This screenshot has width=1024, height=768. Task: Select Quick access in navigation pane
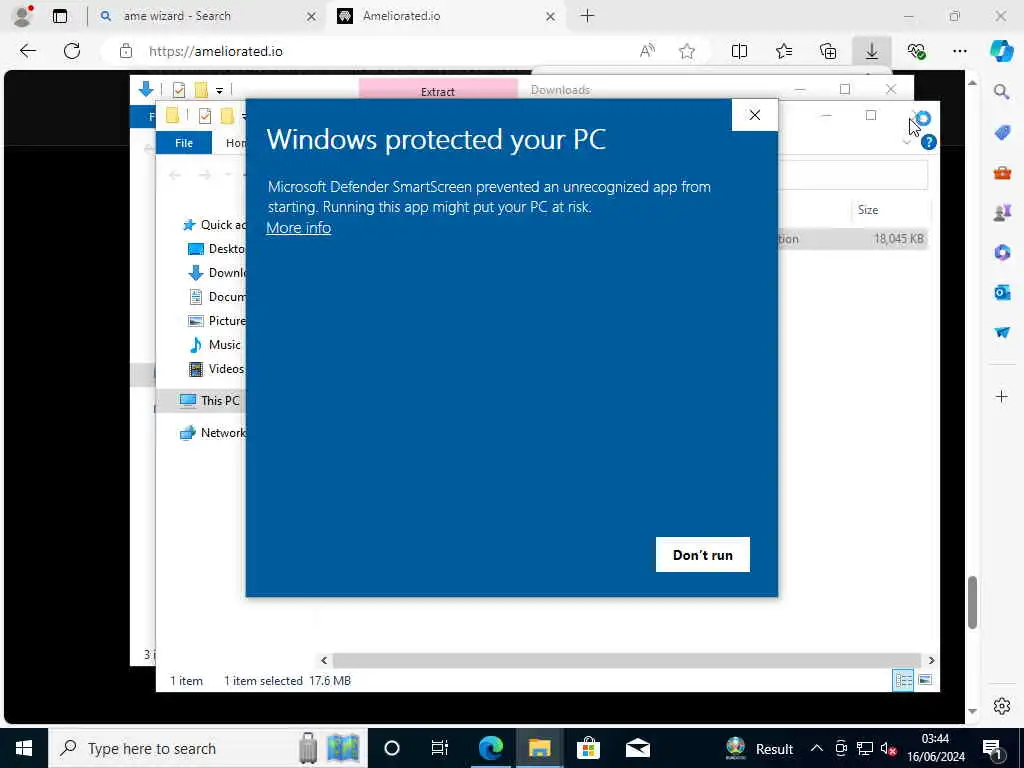click(214, 225)
